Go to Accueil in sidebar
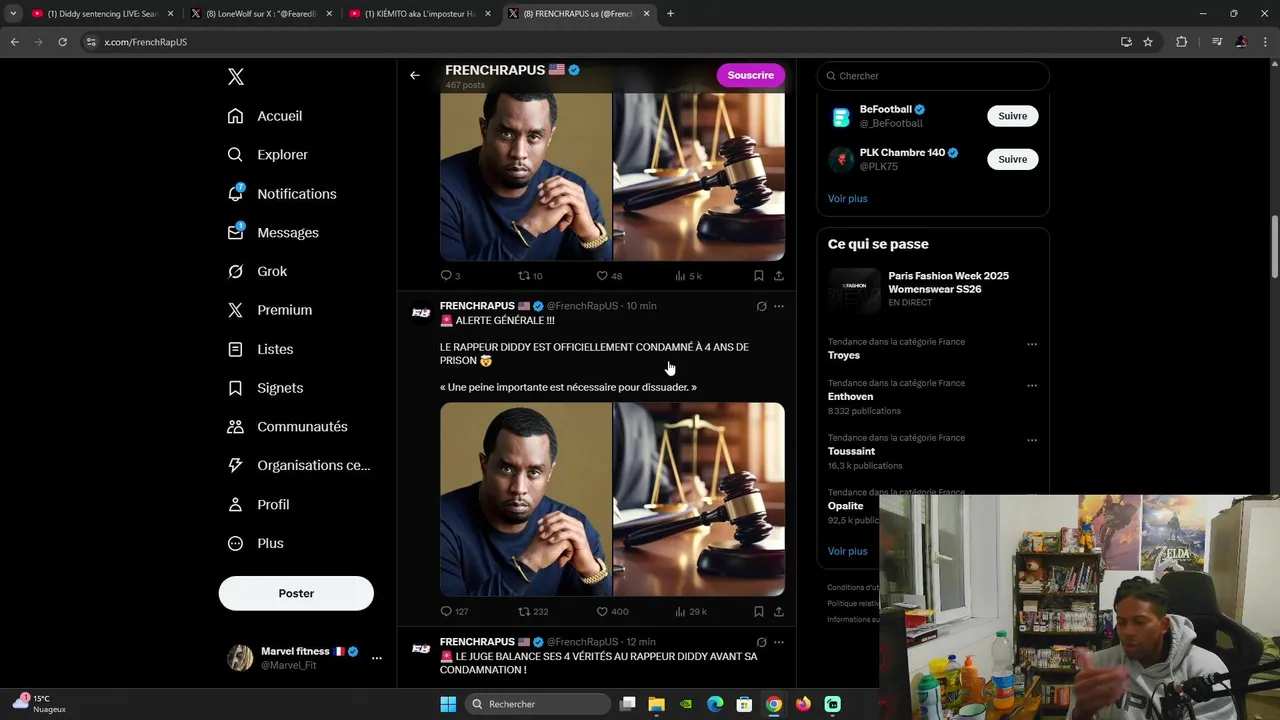The image size is (1280, 720). (x=265, y=116)
